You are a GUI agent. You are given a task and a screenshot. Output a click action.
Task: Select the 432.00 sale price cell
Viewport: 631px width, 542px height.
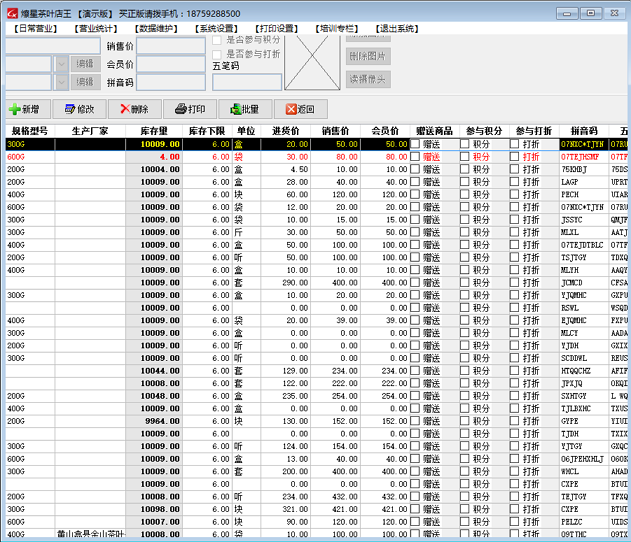pyautogui.click(x=335, y=497)
